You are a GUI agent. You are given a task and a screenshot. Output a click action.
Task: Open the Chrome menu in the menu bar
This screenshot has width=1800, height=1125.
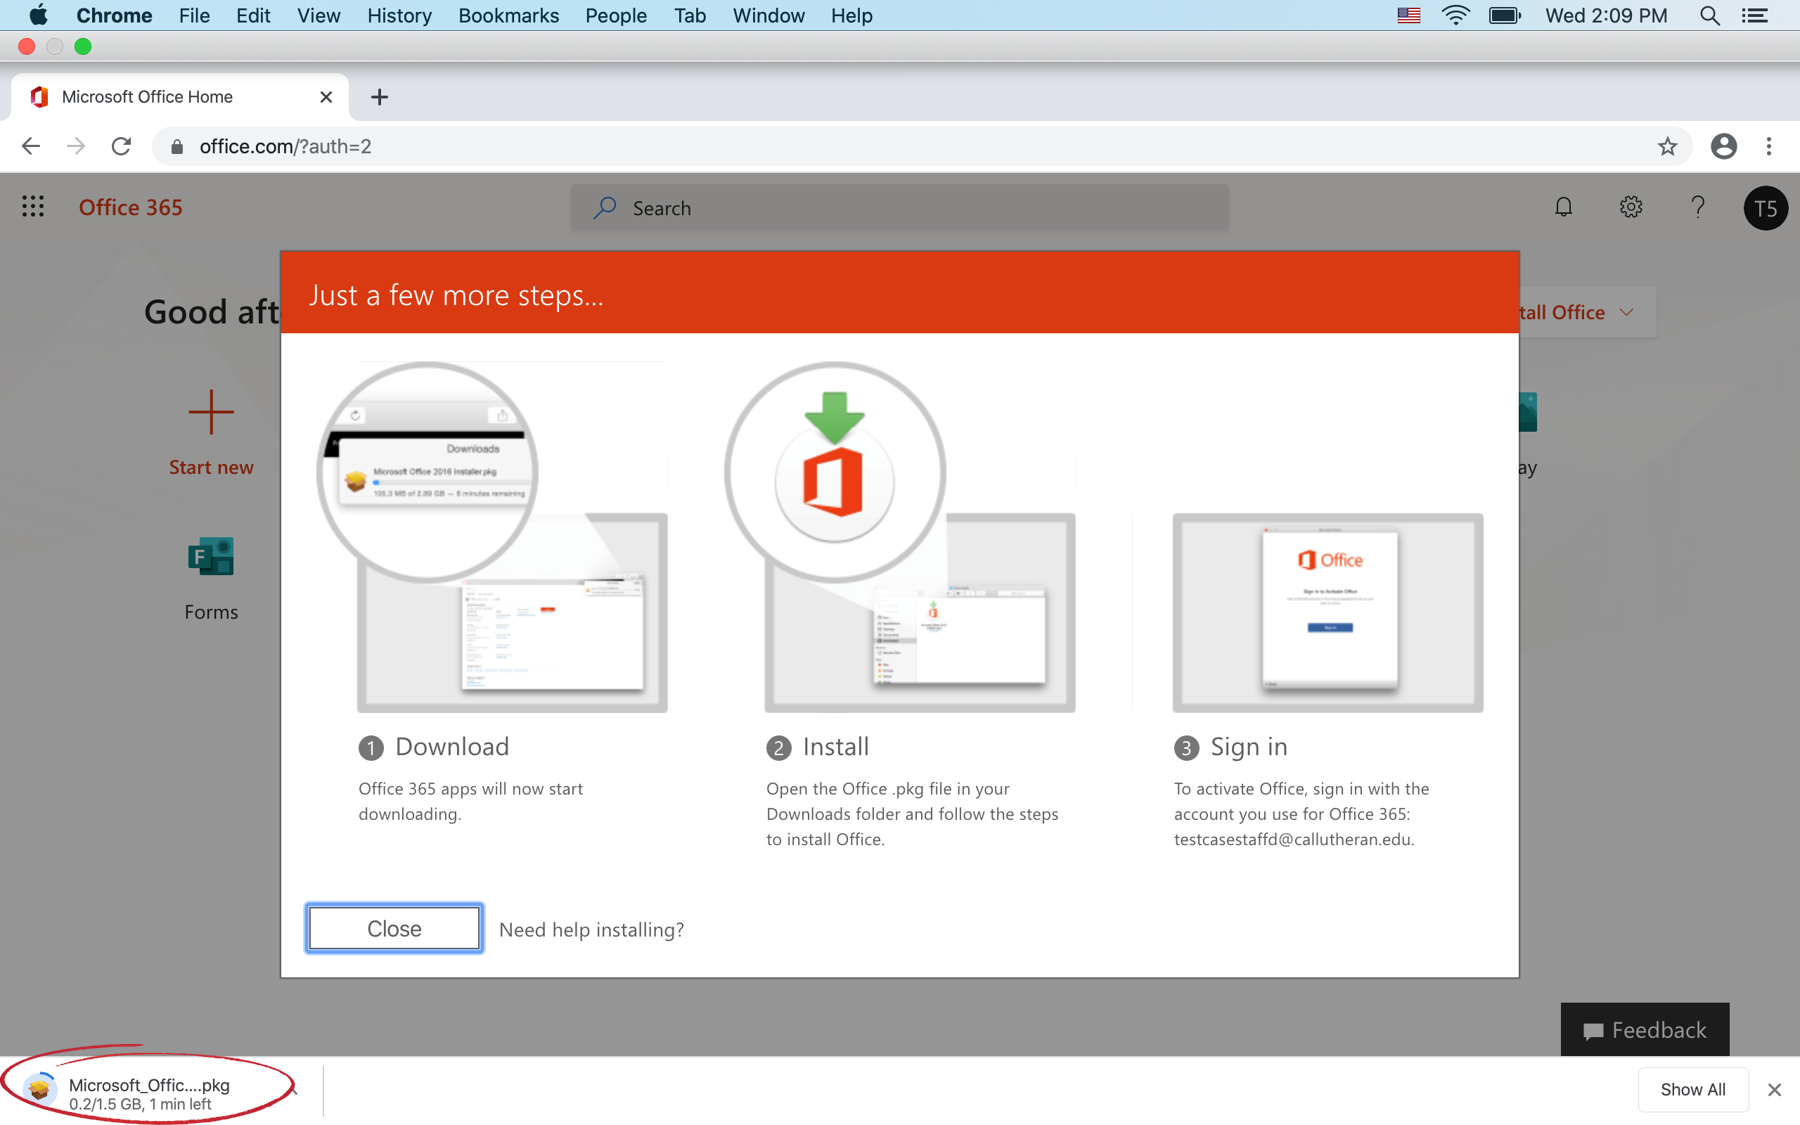tap(114, 15)
